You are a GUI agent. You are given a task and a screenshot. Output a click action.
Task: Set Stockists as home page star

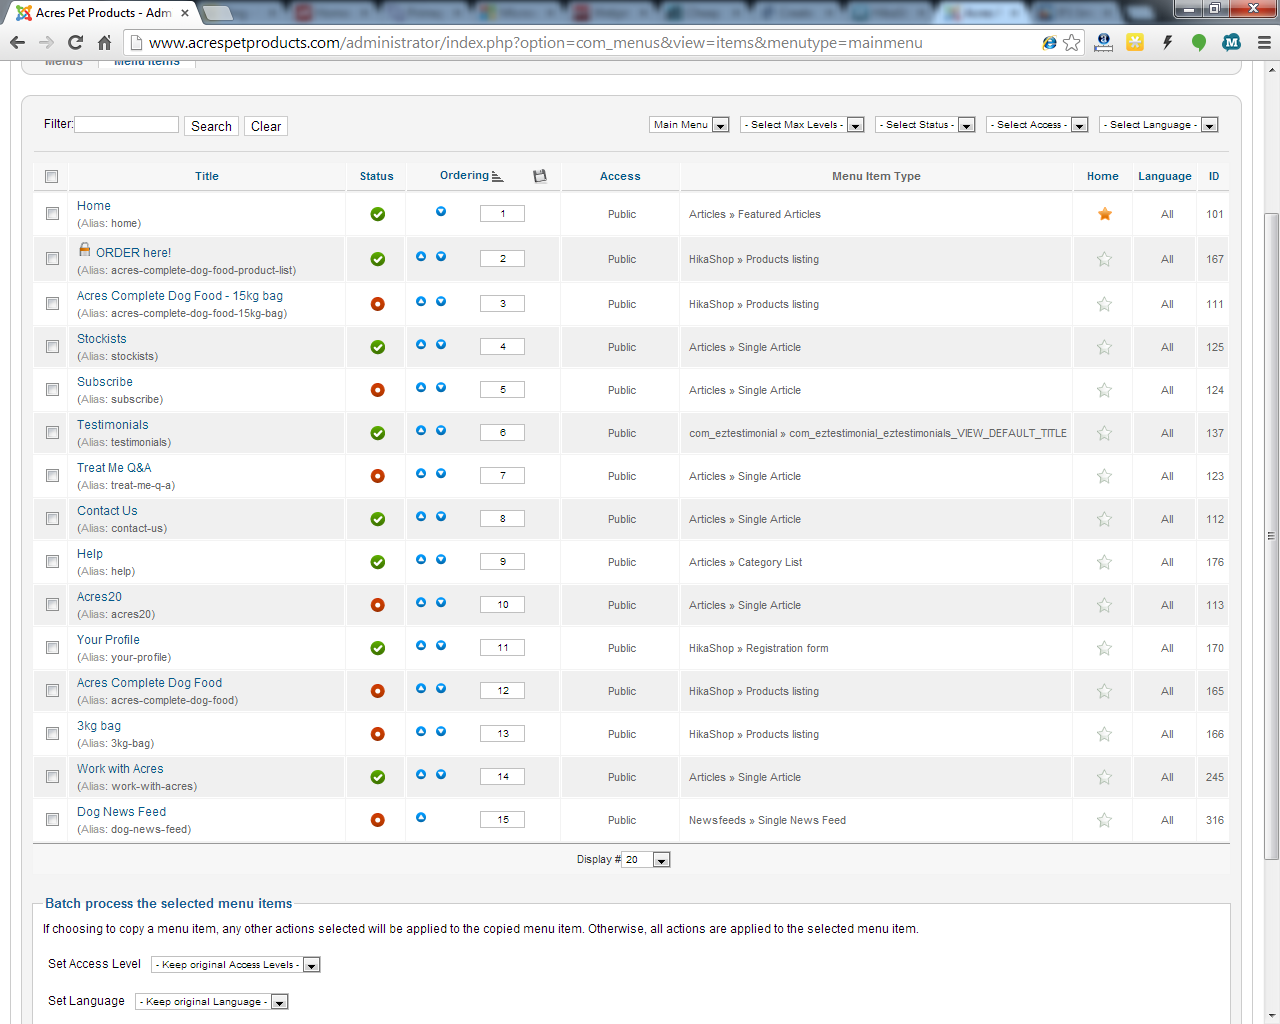(x=1105, y=347)
